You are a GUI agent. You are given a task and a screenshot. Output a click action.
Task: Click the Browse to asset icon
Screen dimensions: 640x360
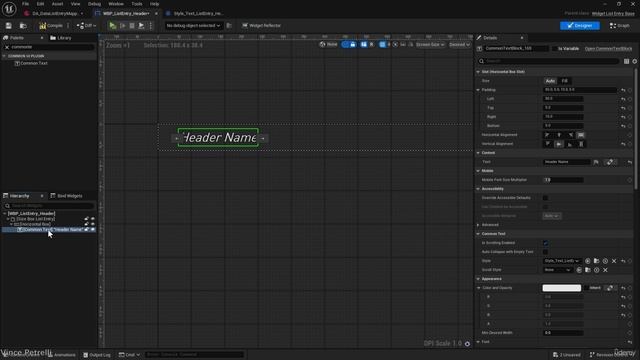tap(23, 26)
